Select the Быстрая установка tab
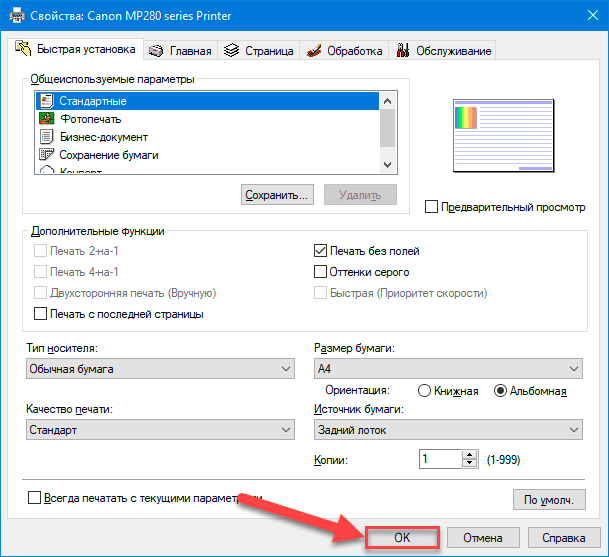The width and height of the screenshot is (609, 557). tap(76, 49)
